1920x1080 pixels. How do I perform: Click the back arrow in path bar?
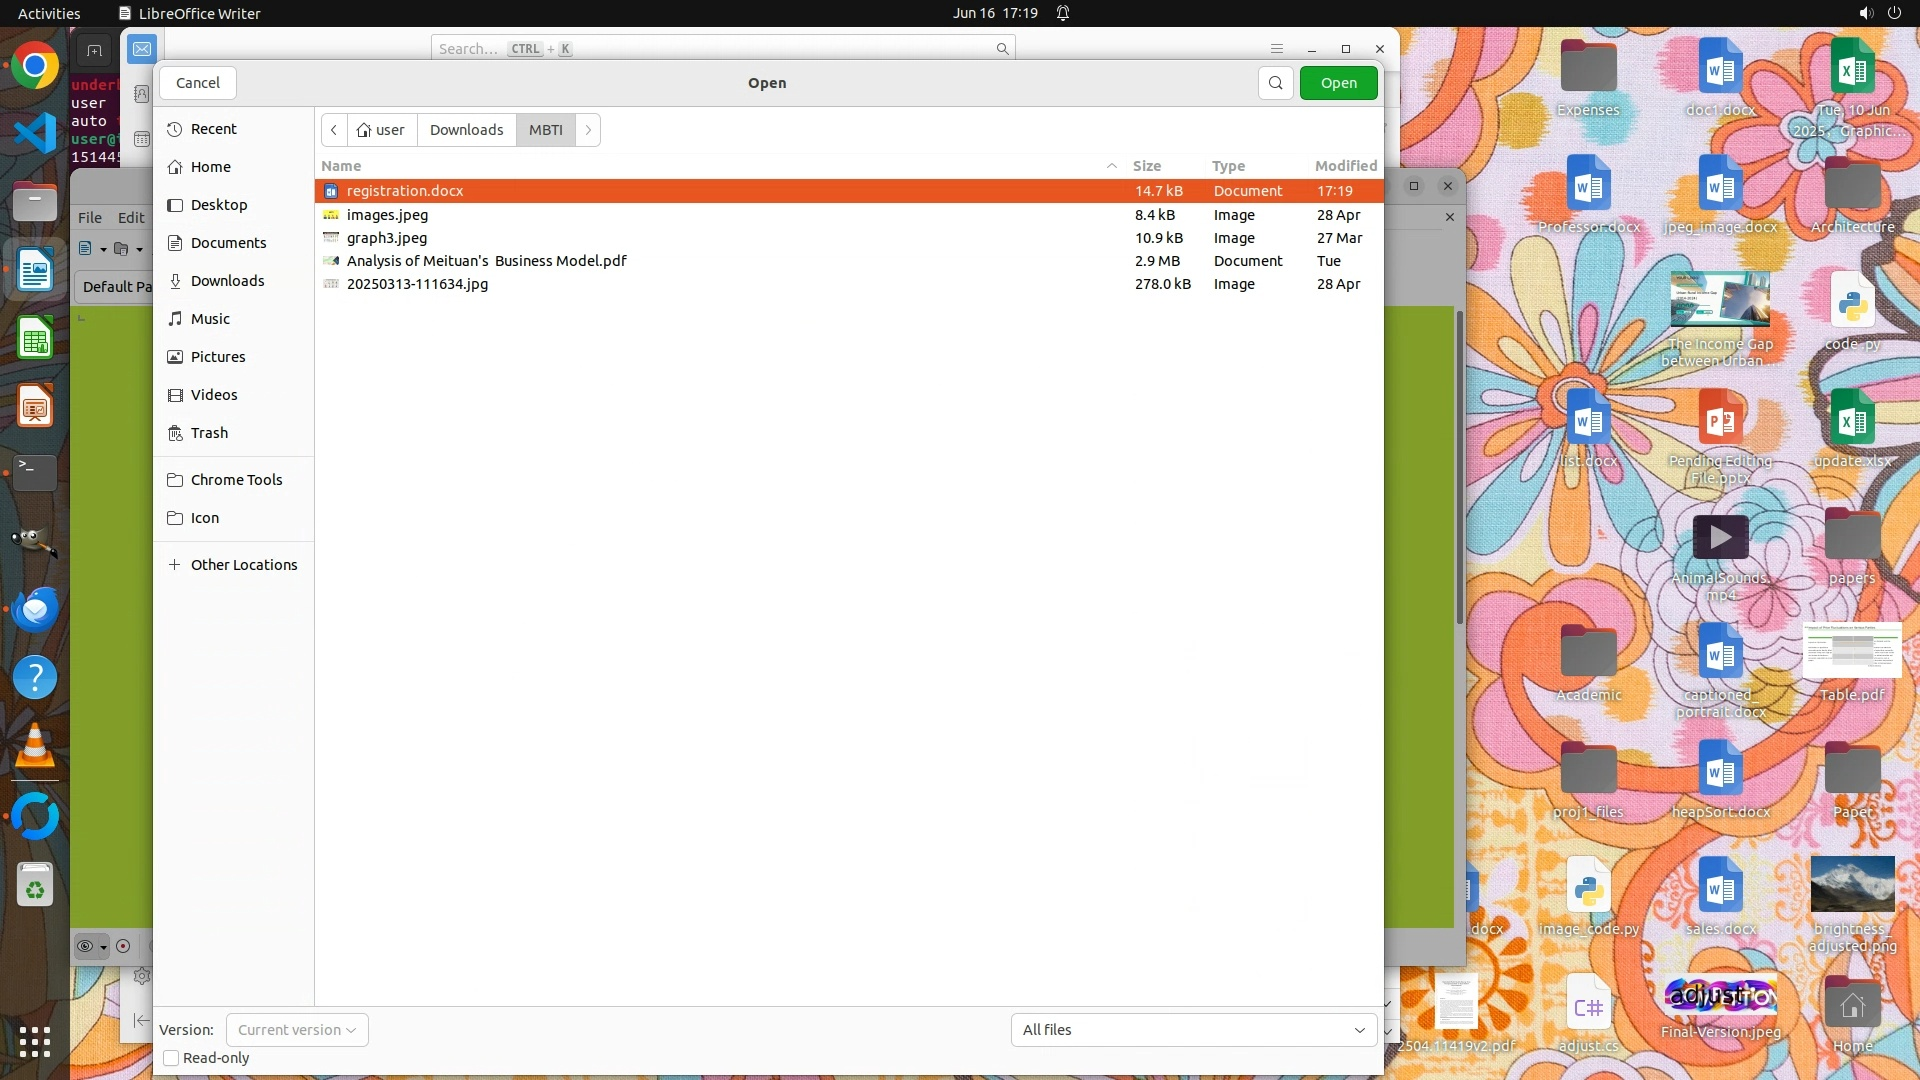click(334, 130)
